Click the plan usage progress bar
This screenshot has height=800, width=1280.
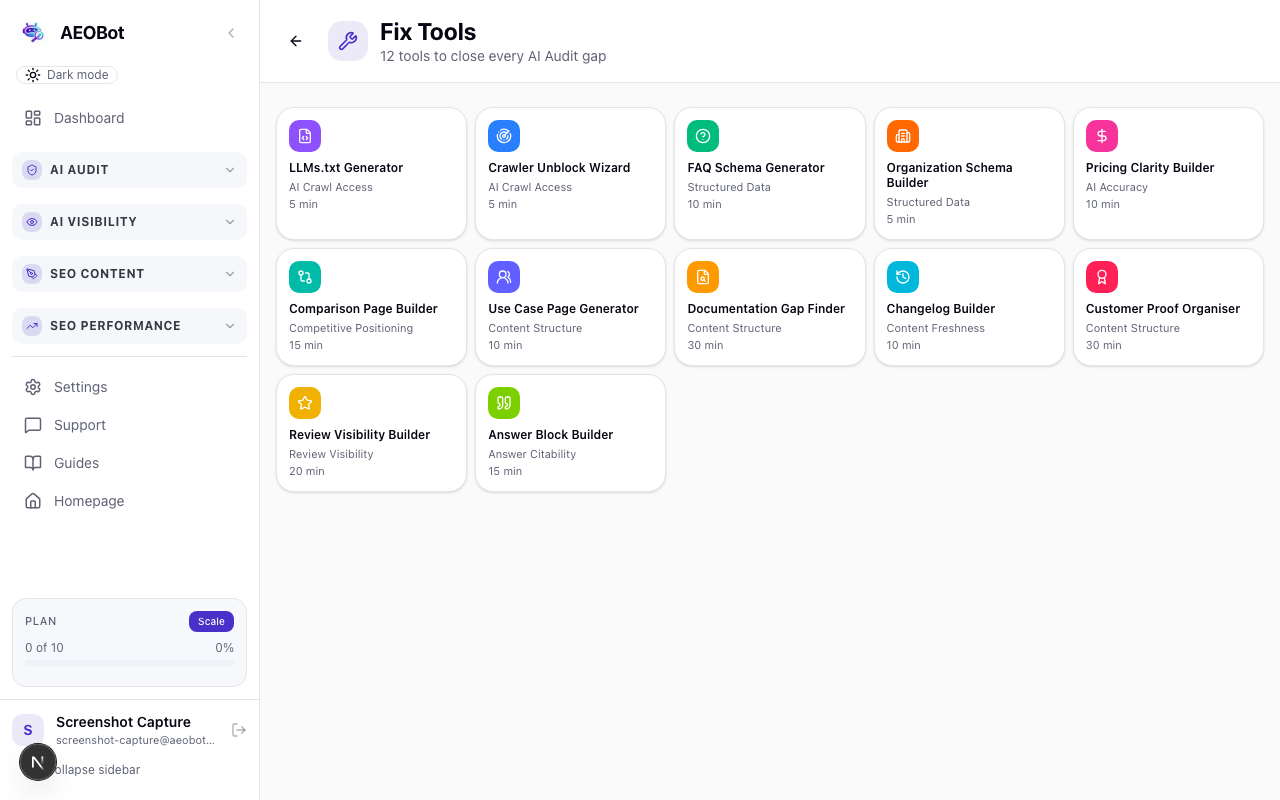(x=129, y=663)
